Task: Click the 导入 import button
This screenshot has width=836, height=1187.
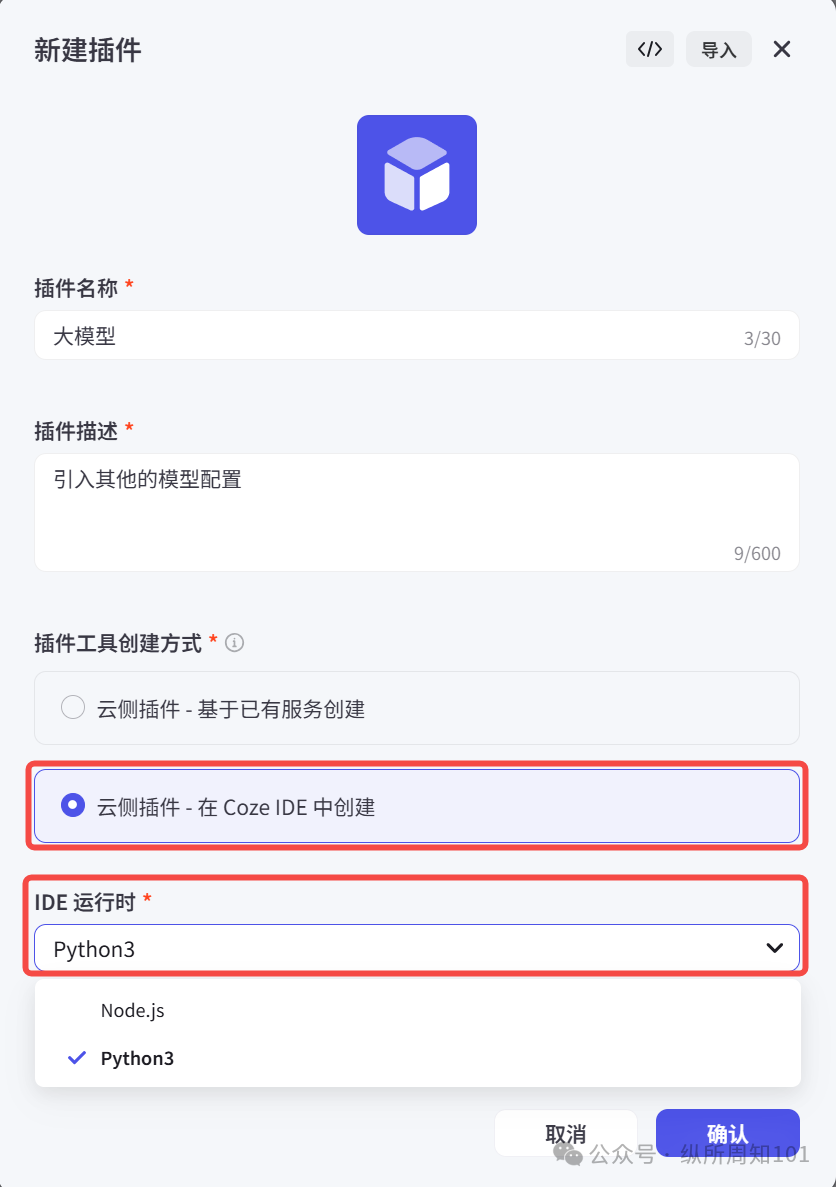Action: coord(718,48)
